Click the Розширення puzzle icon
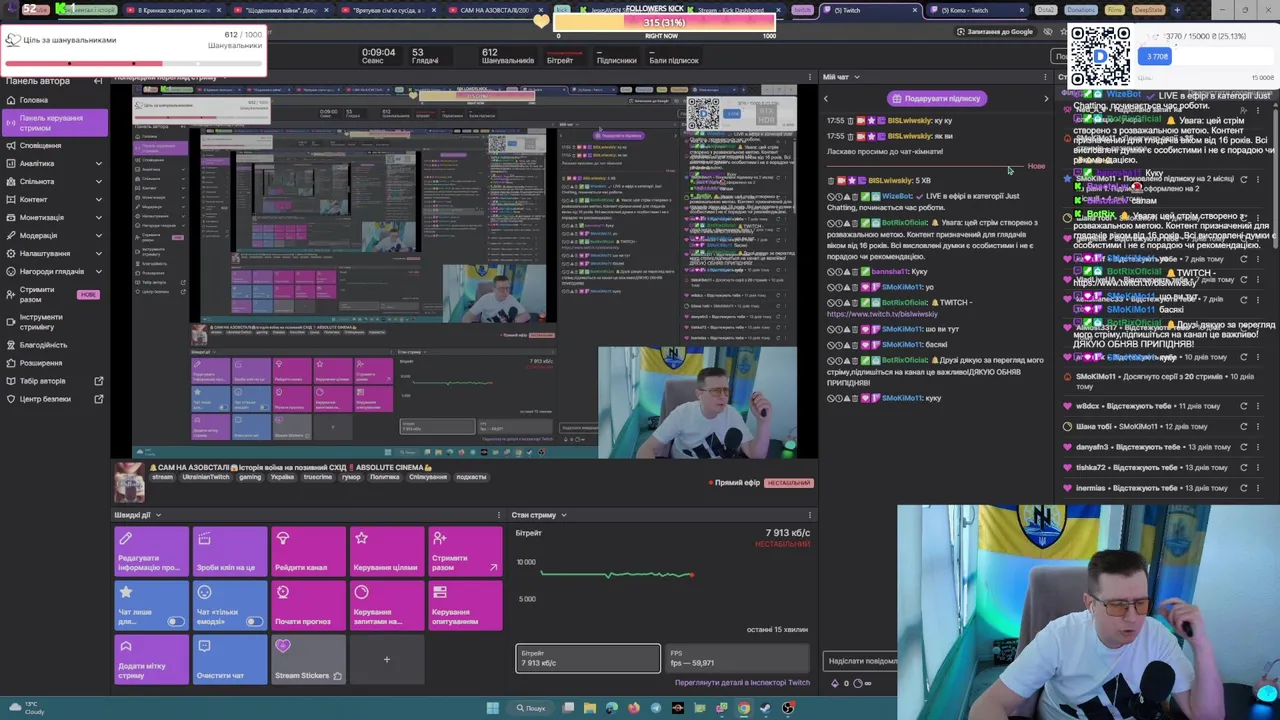 [10, 363]
